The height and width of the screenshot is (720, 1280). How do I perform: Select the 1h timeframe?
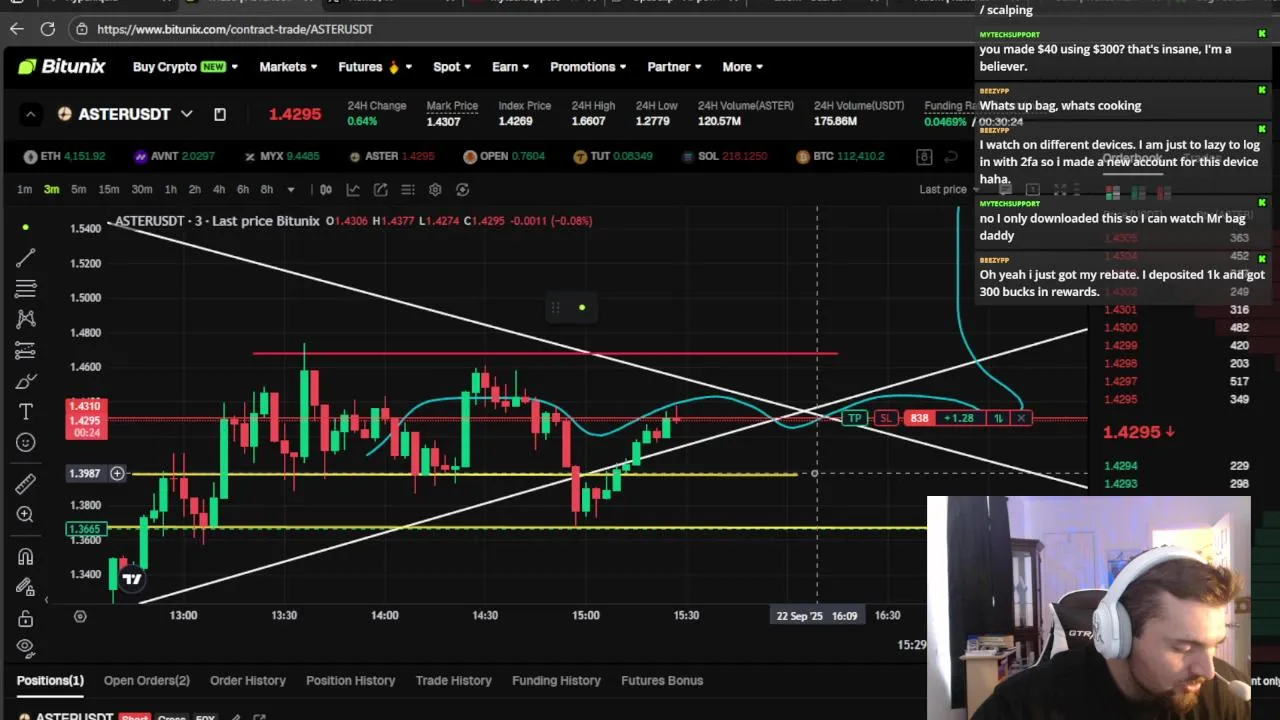click(x=171, y=189)
